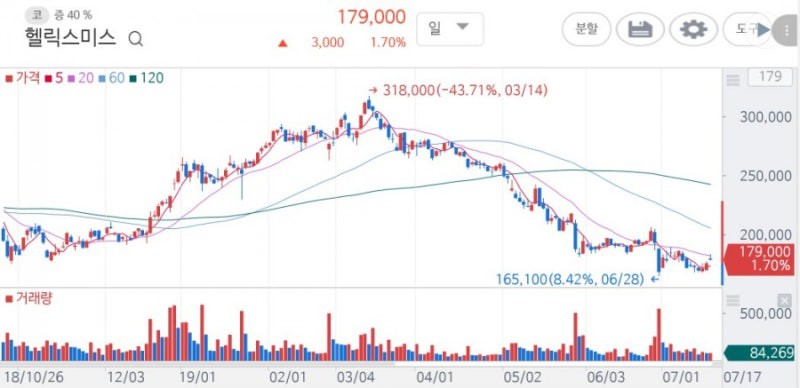Click the 가격 price legend label

point(22,78)
